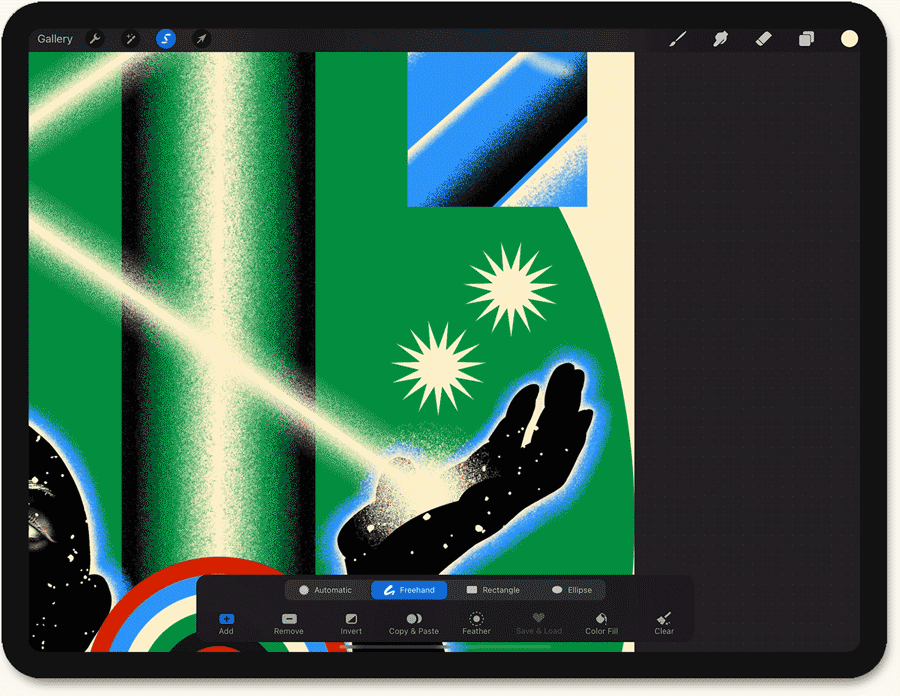Select the Brush tool
The image size is (900, 696).
pos(678,39)
